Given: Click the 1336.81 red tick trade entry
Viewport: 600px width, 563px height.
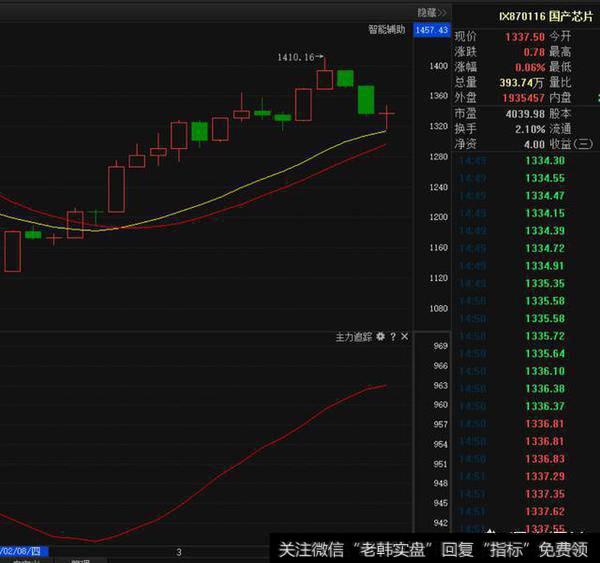Looking at the screenshot, I should 545,424.
